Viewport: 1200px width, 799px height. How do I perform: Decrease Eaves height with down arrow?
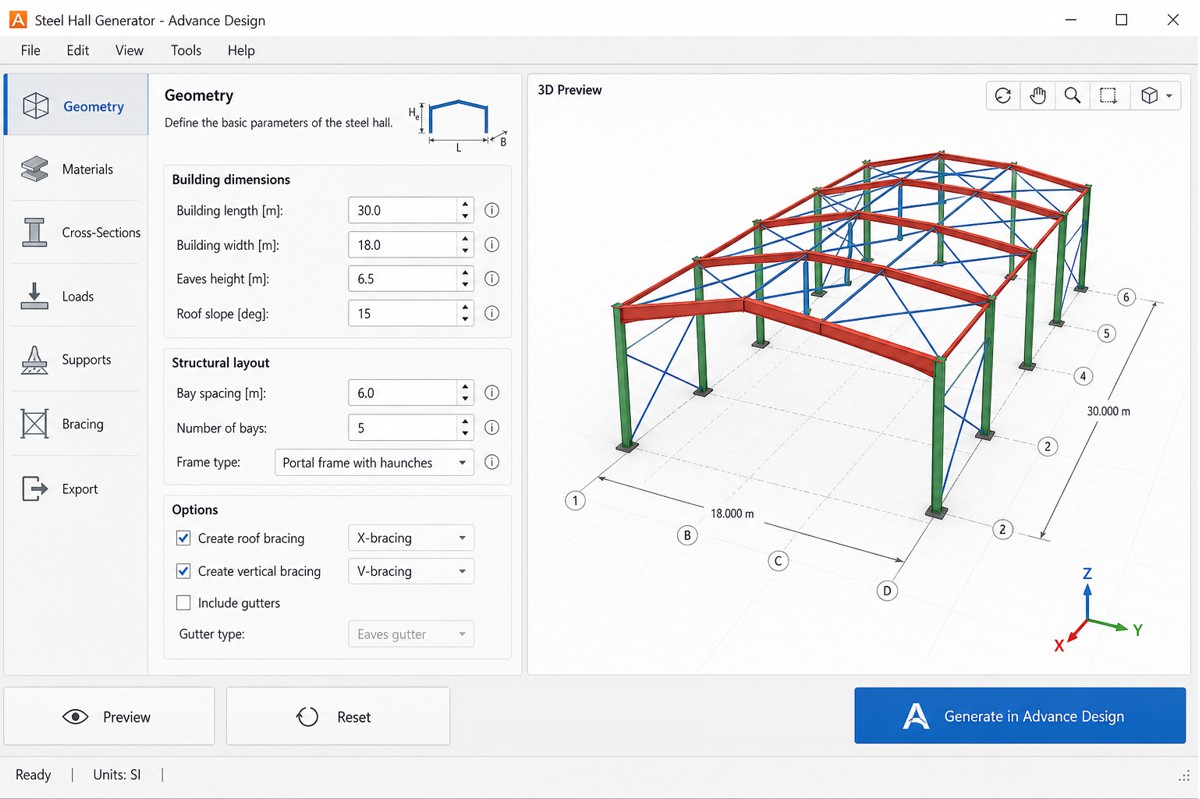point(465,285)
